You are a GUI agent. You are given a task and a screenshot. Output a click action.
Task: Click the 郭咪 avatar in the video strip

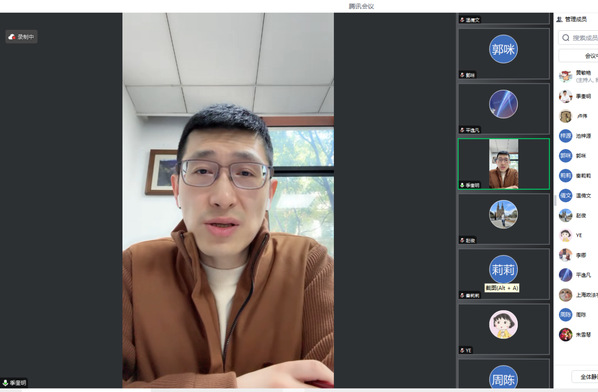click(503, 49)
